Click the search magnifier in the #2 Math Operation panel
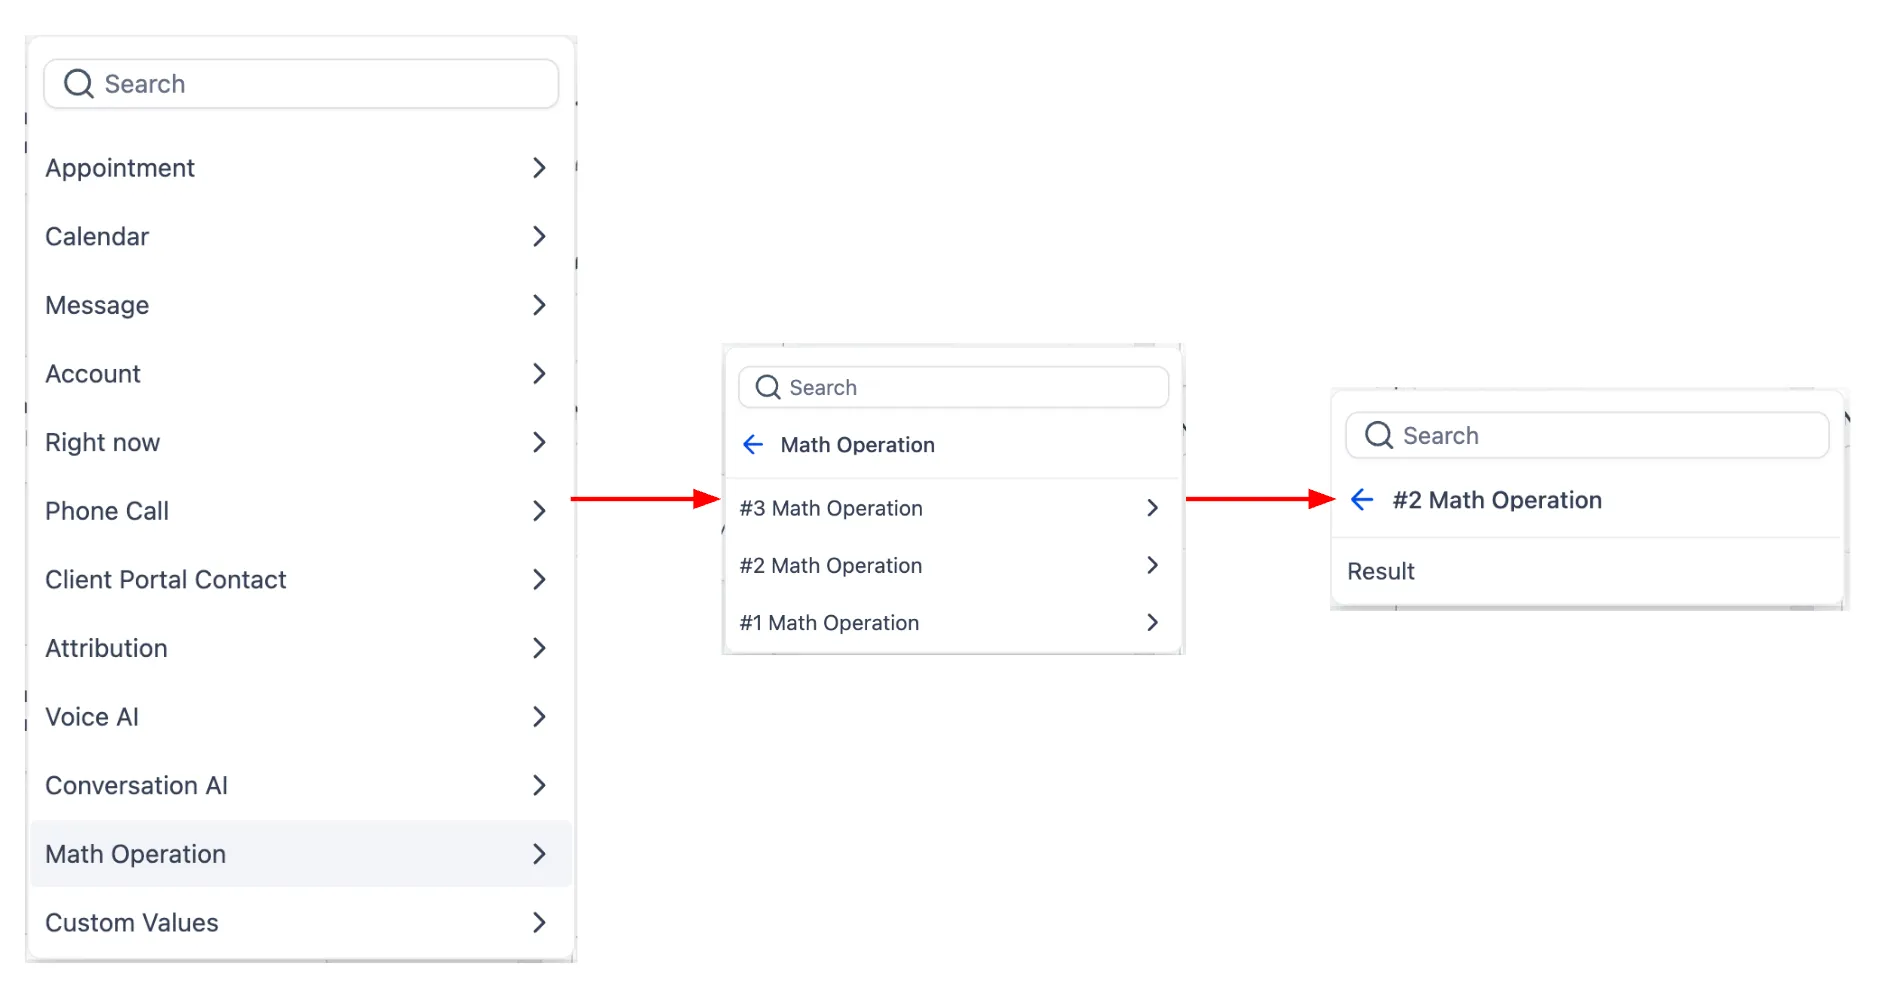1884x1000 pixels. coord(1378,435)
